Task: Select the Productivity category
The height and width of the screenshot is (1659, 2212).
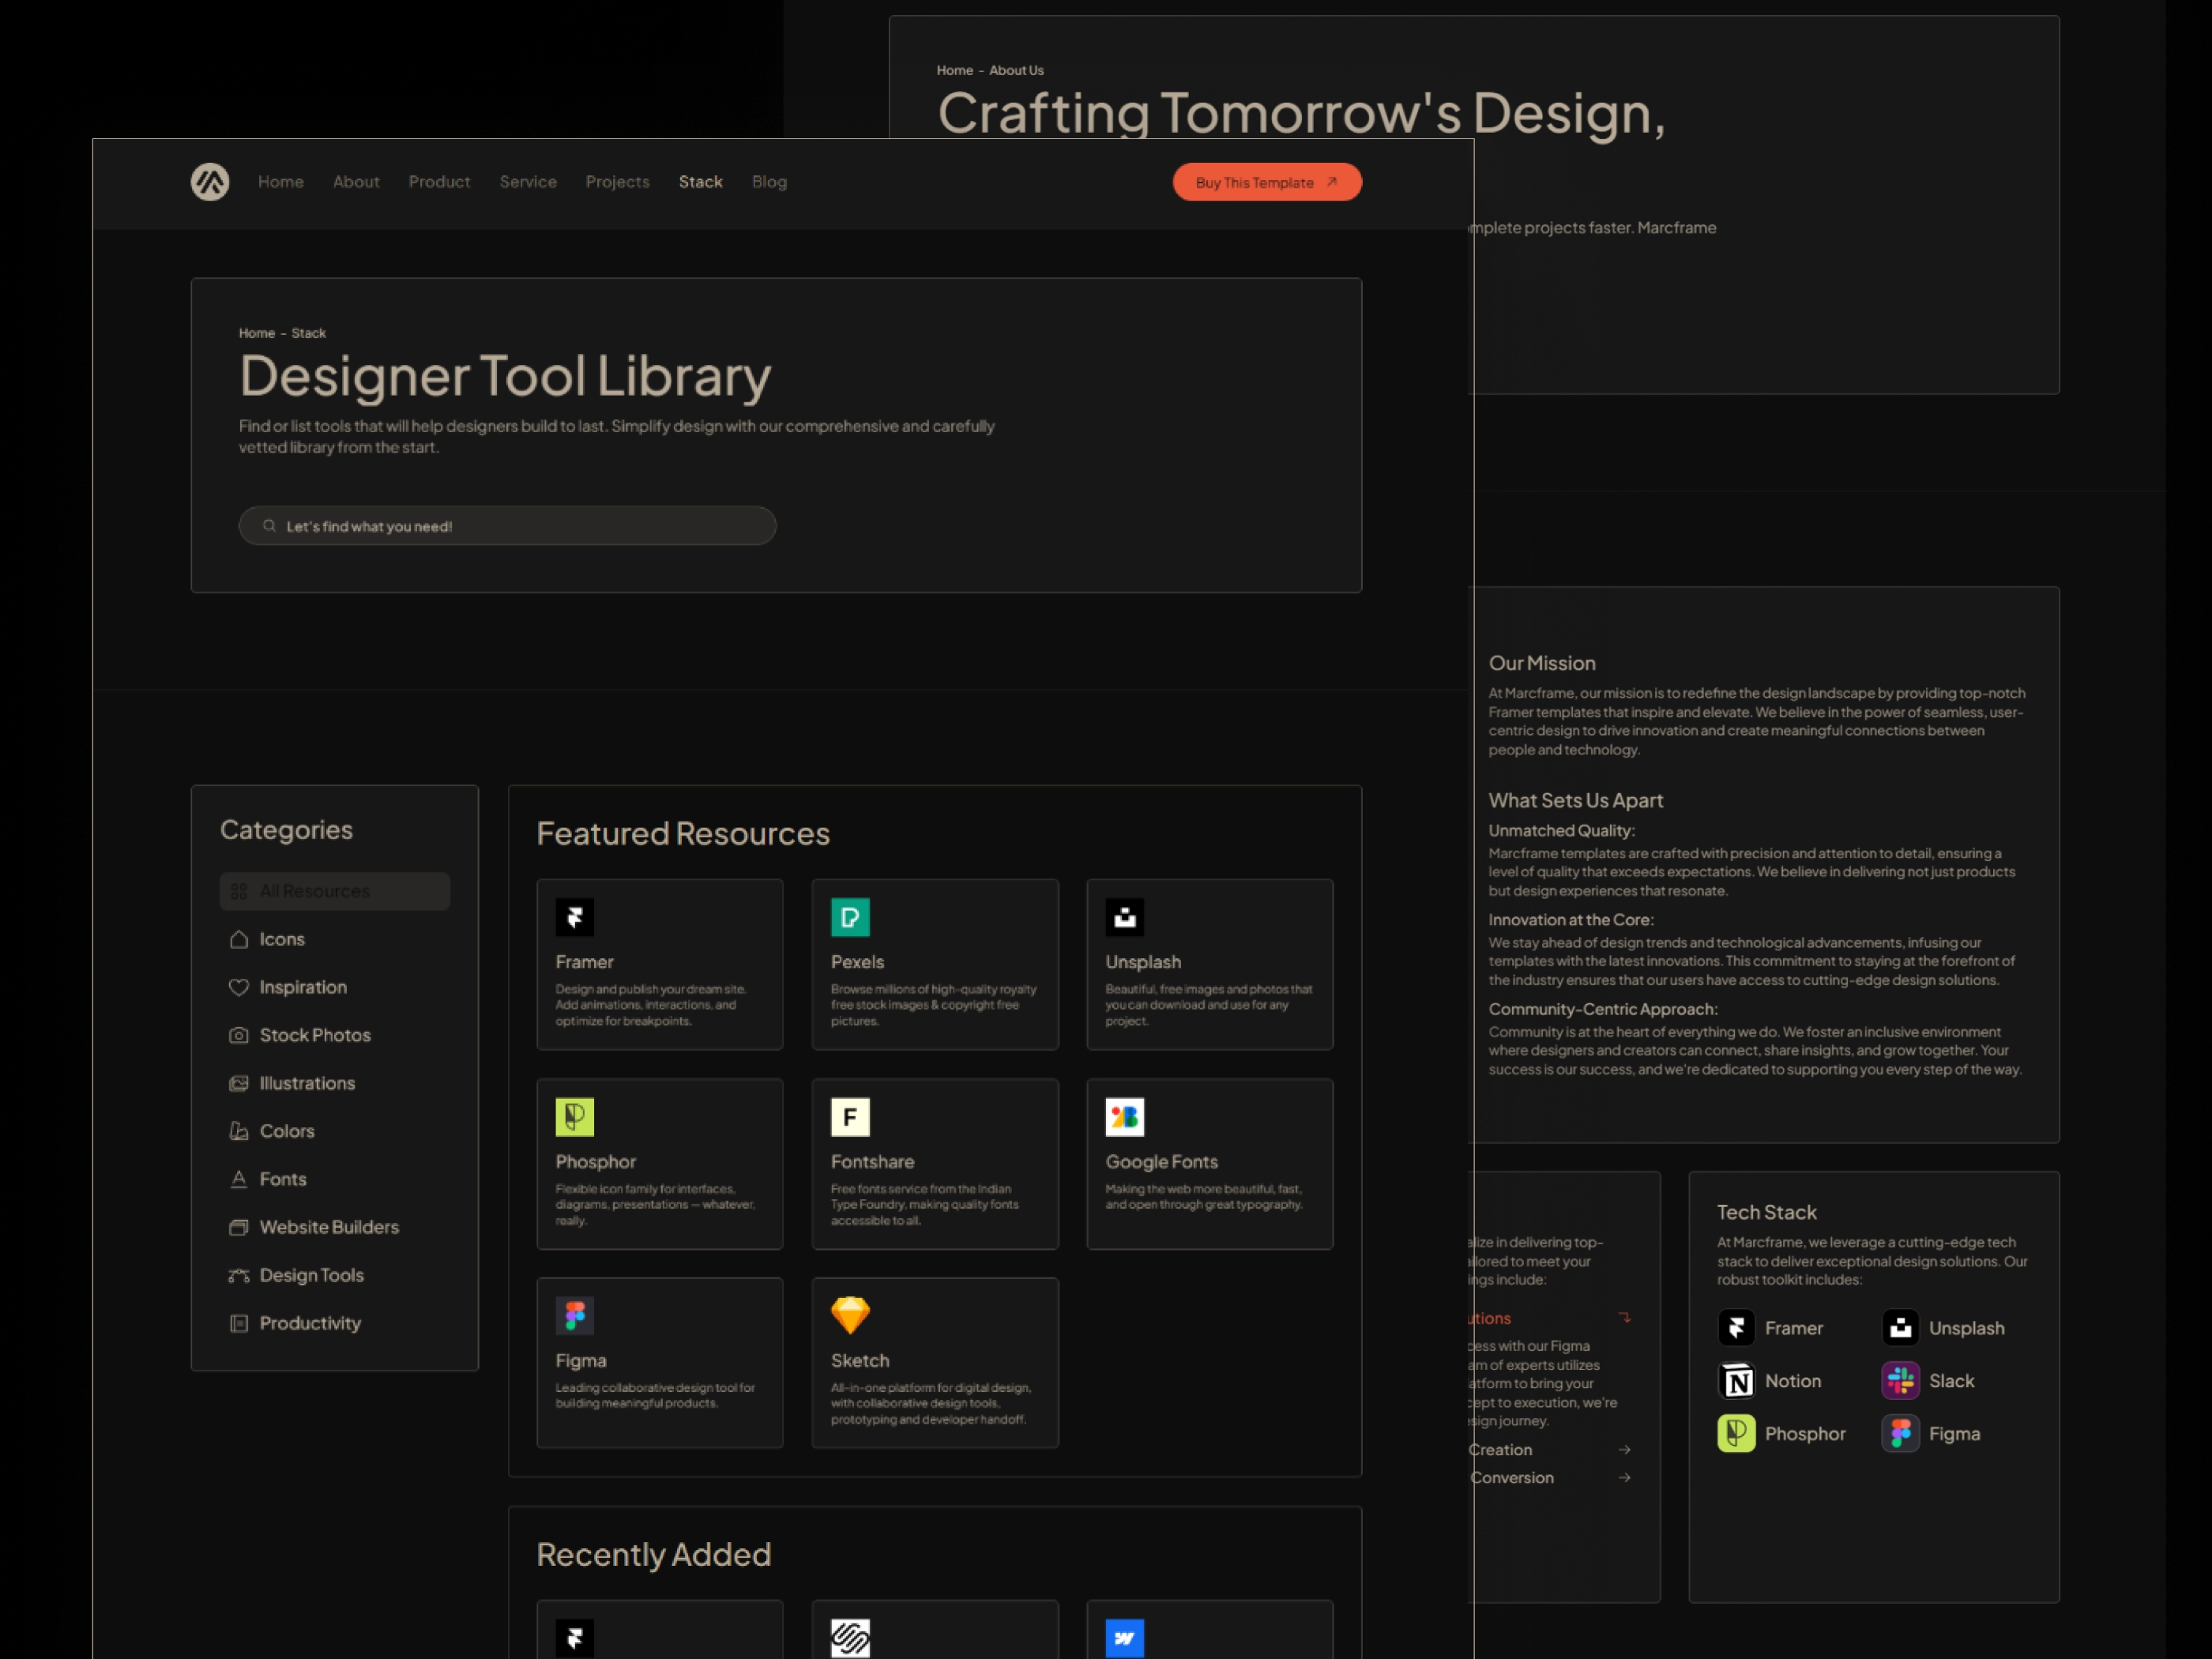Action: (x=310, y=1322)
